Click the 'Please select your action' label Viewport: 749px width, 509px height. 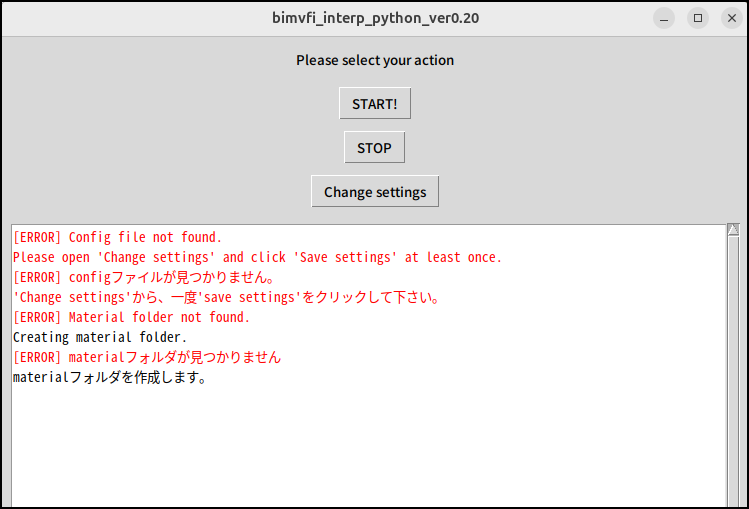tap(375, 60)
